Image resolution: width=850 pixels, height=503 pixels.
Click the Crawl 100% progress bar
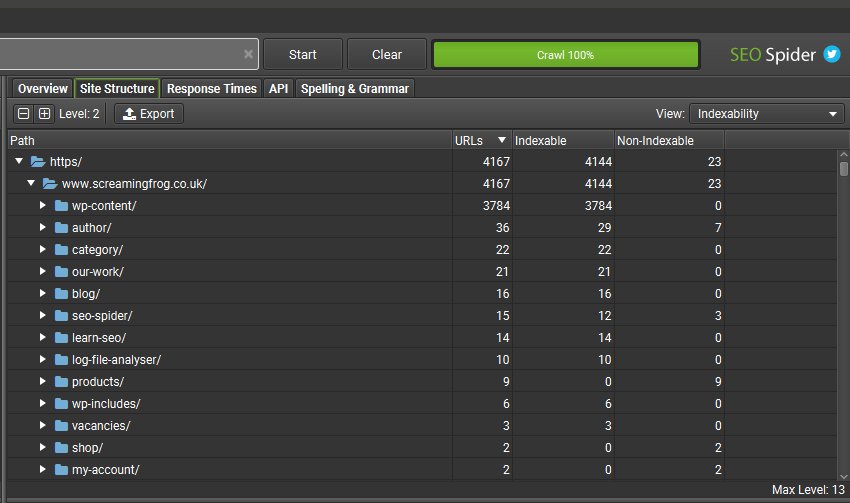(565, 55)
